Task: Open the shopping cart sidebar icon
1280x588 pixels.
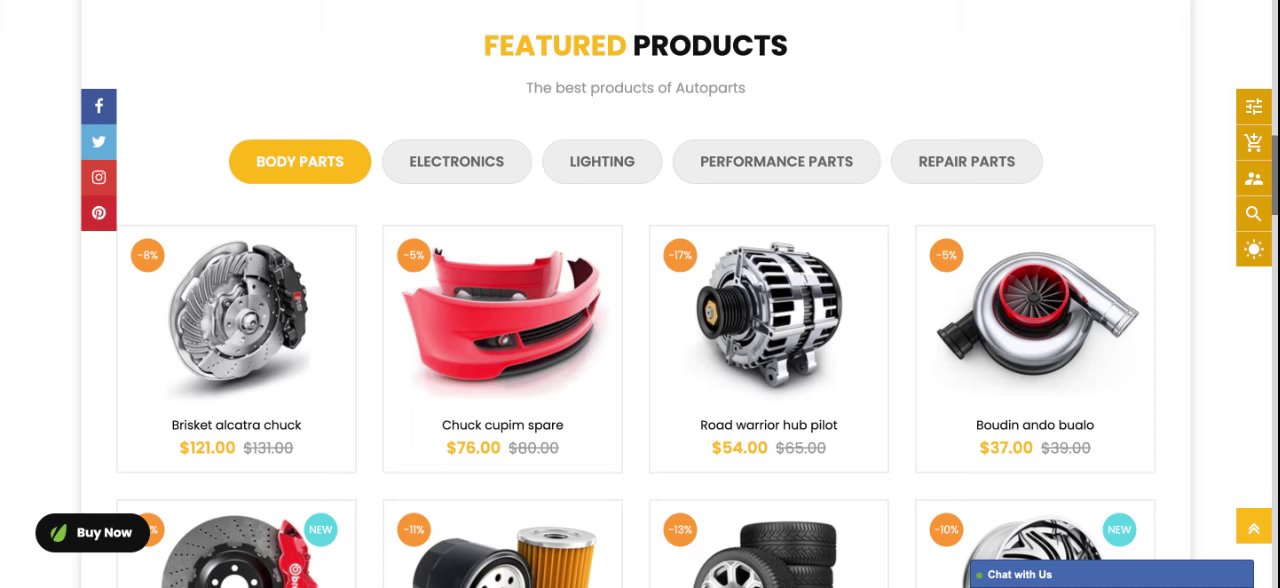Action: (1254, 143)
